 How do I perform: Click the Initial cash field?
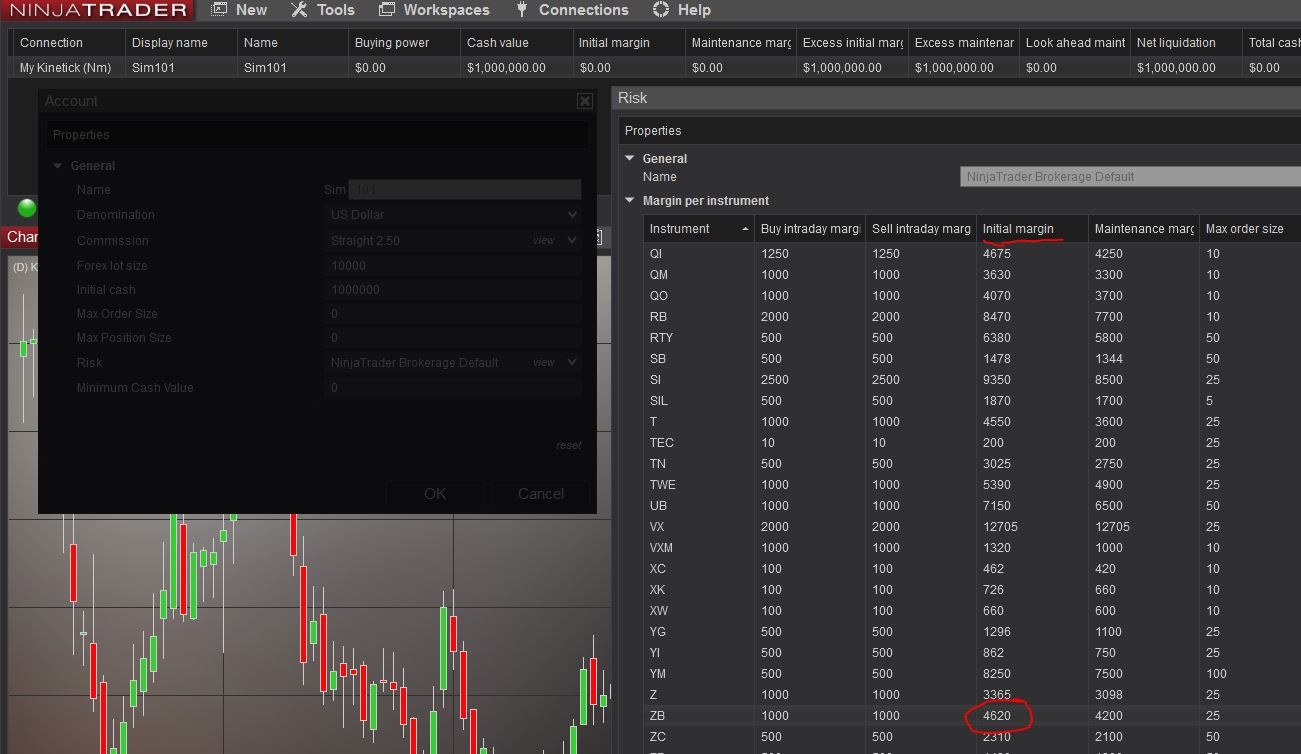(x=455, y=290)
